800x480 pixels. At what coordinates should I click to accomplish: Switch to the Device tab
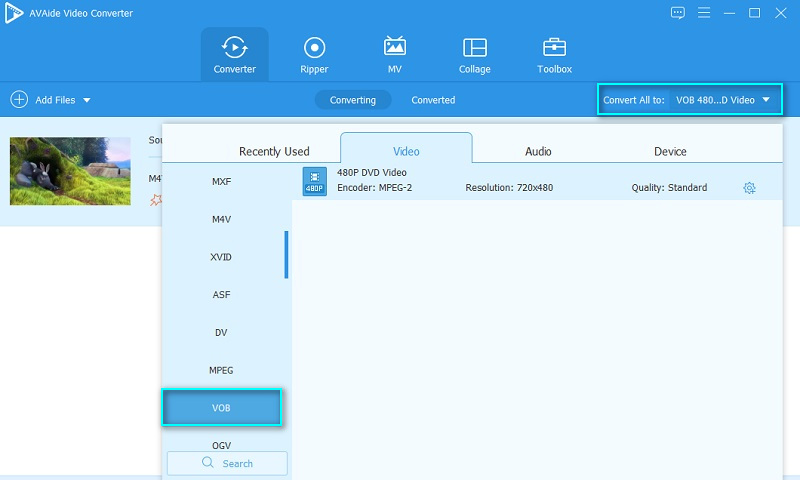coord(670,151)
